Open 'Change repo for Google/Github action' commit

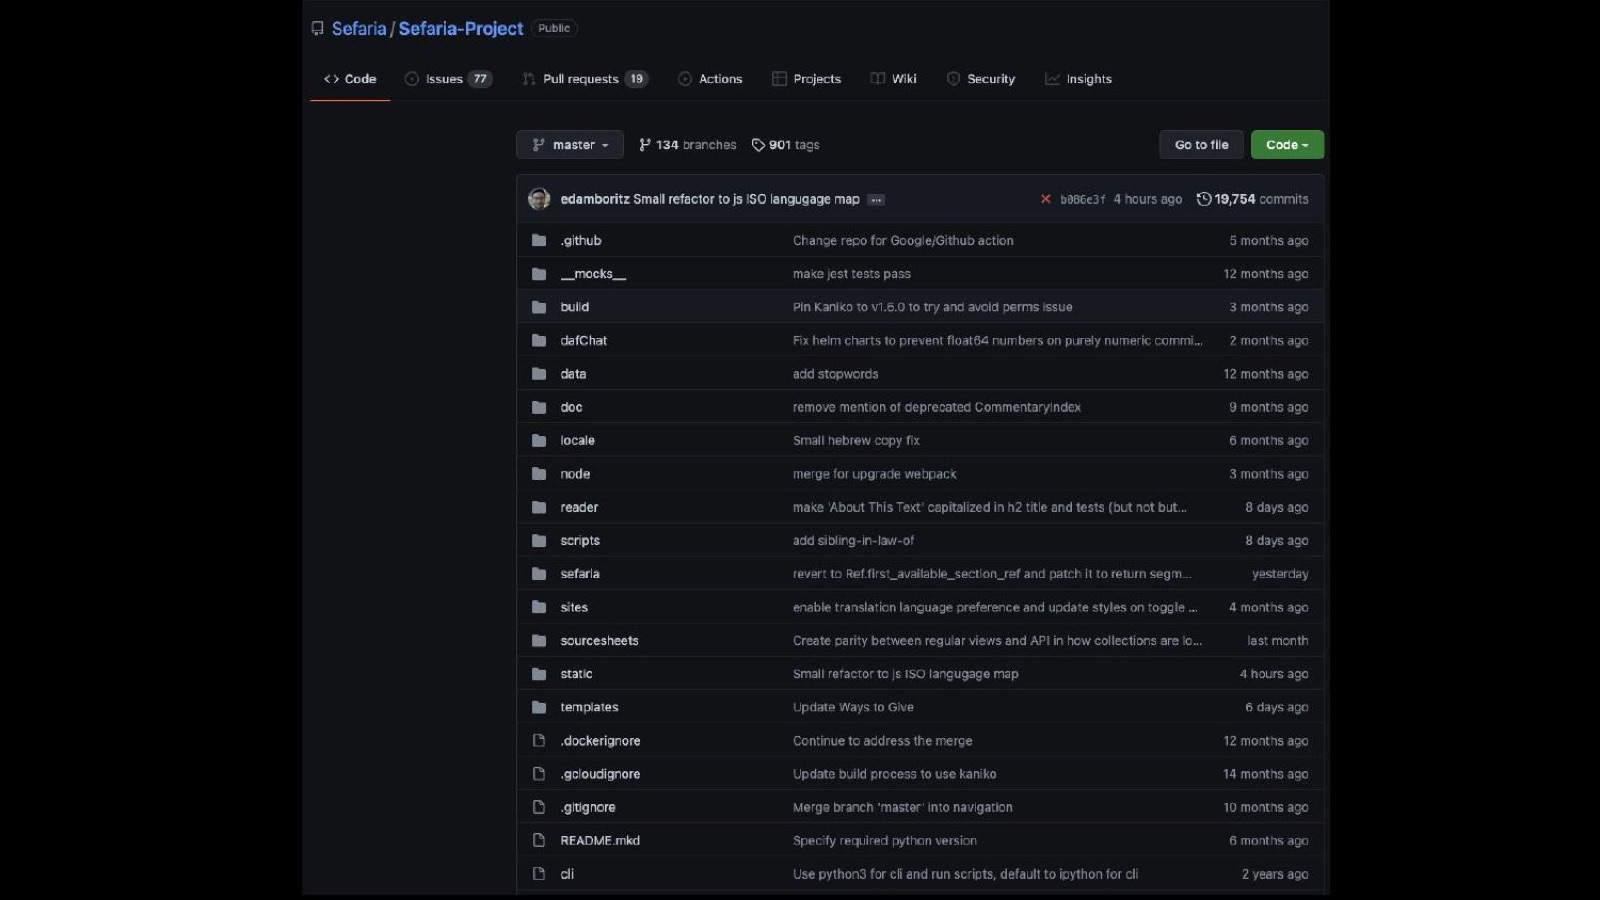click(903, 240)
